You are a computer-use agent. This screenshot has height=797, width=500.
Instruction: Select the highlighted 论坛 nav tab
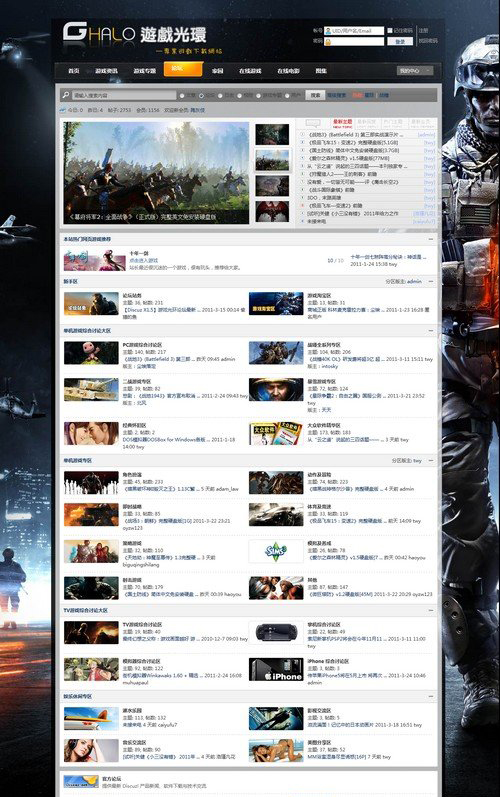click(183, 69)
